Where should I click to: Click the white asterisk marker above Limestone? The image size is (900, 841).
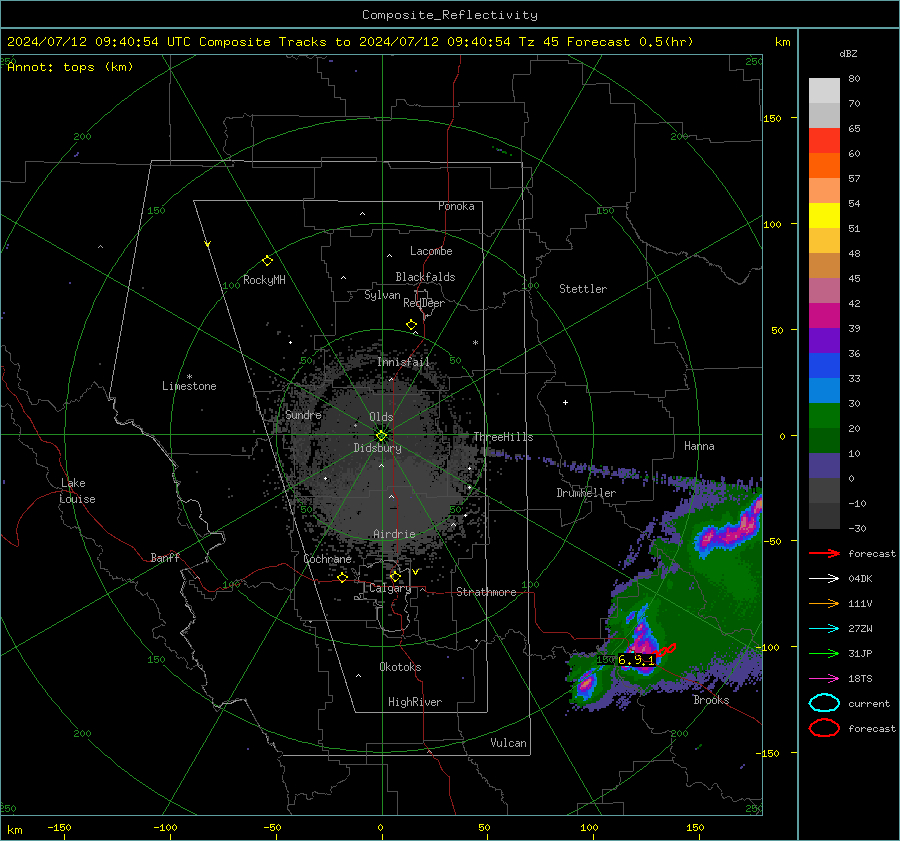[189, 377]
